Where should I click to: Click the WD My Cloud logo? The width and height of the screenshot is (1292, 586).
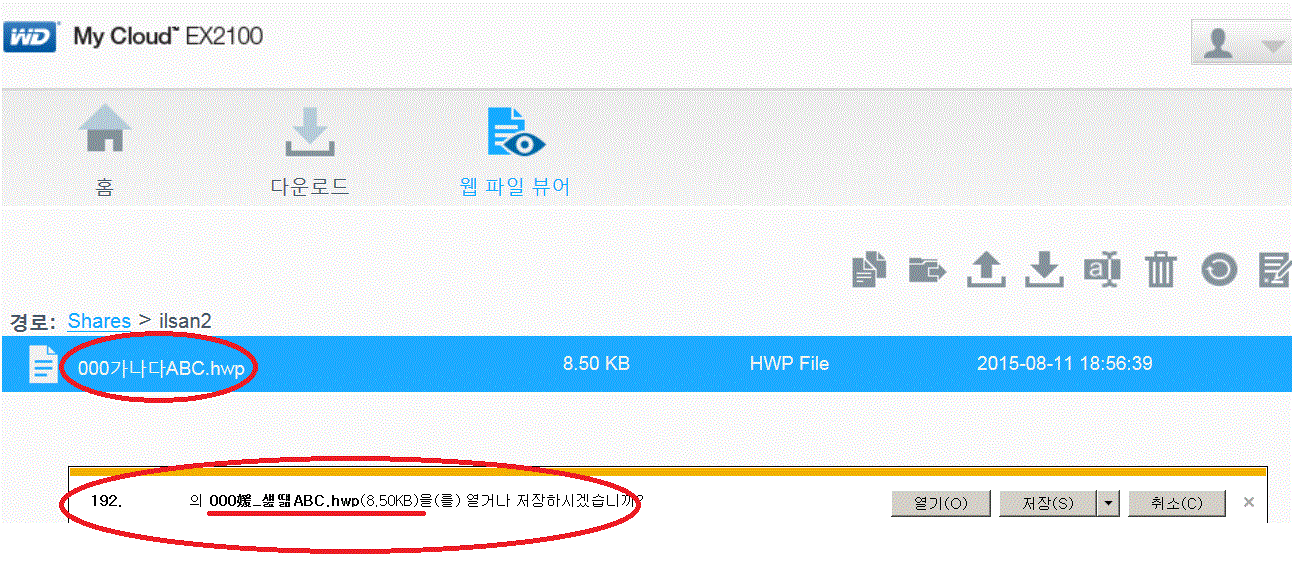(x=134, y=38)
